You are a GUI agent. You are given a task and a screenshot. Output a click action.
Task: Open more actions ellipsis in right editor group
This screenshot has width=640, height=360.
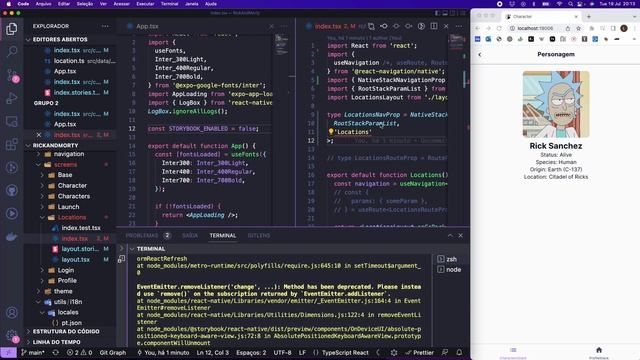459,26
